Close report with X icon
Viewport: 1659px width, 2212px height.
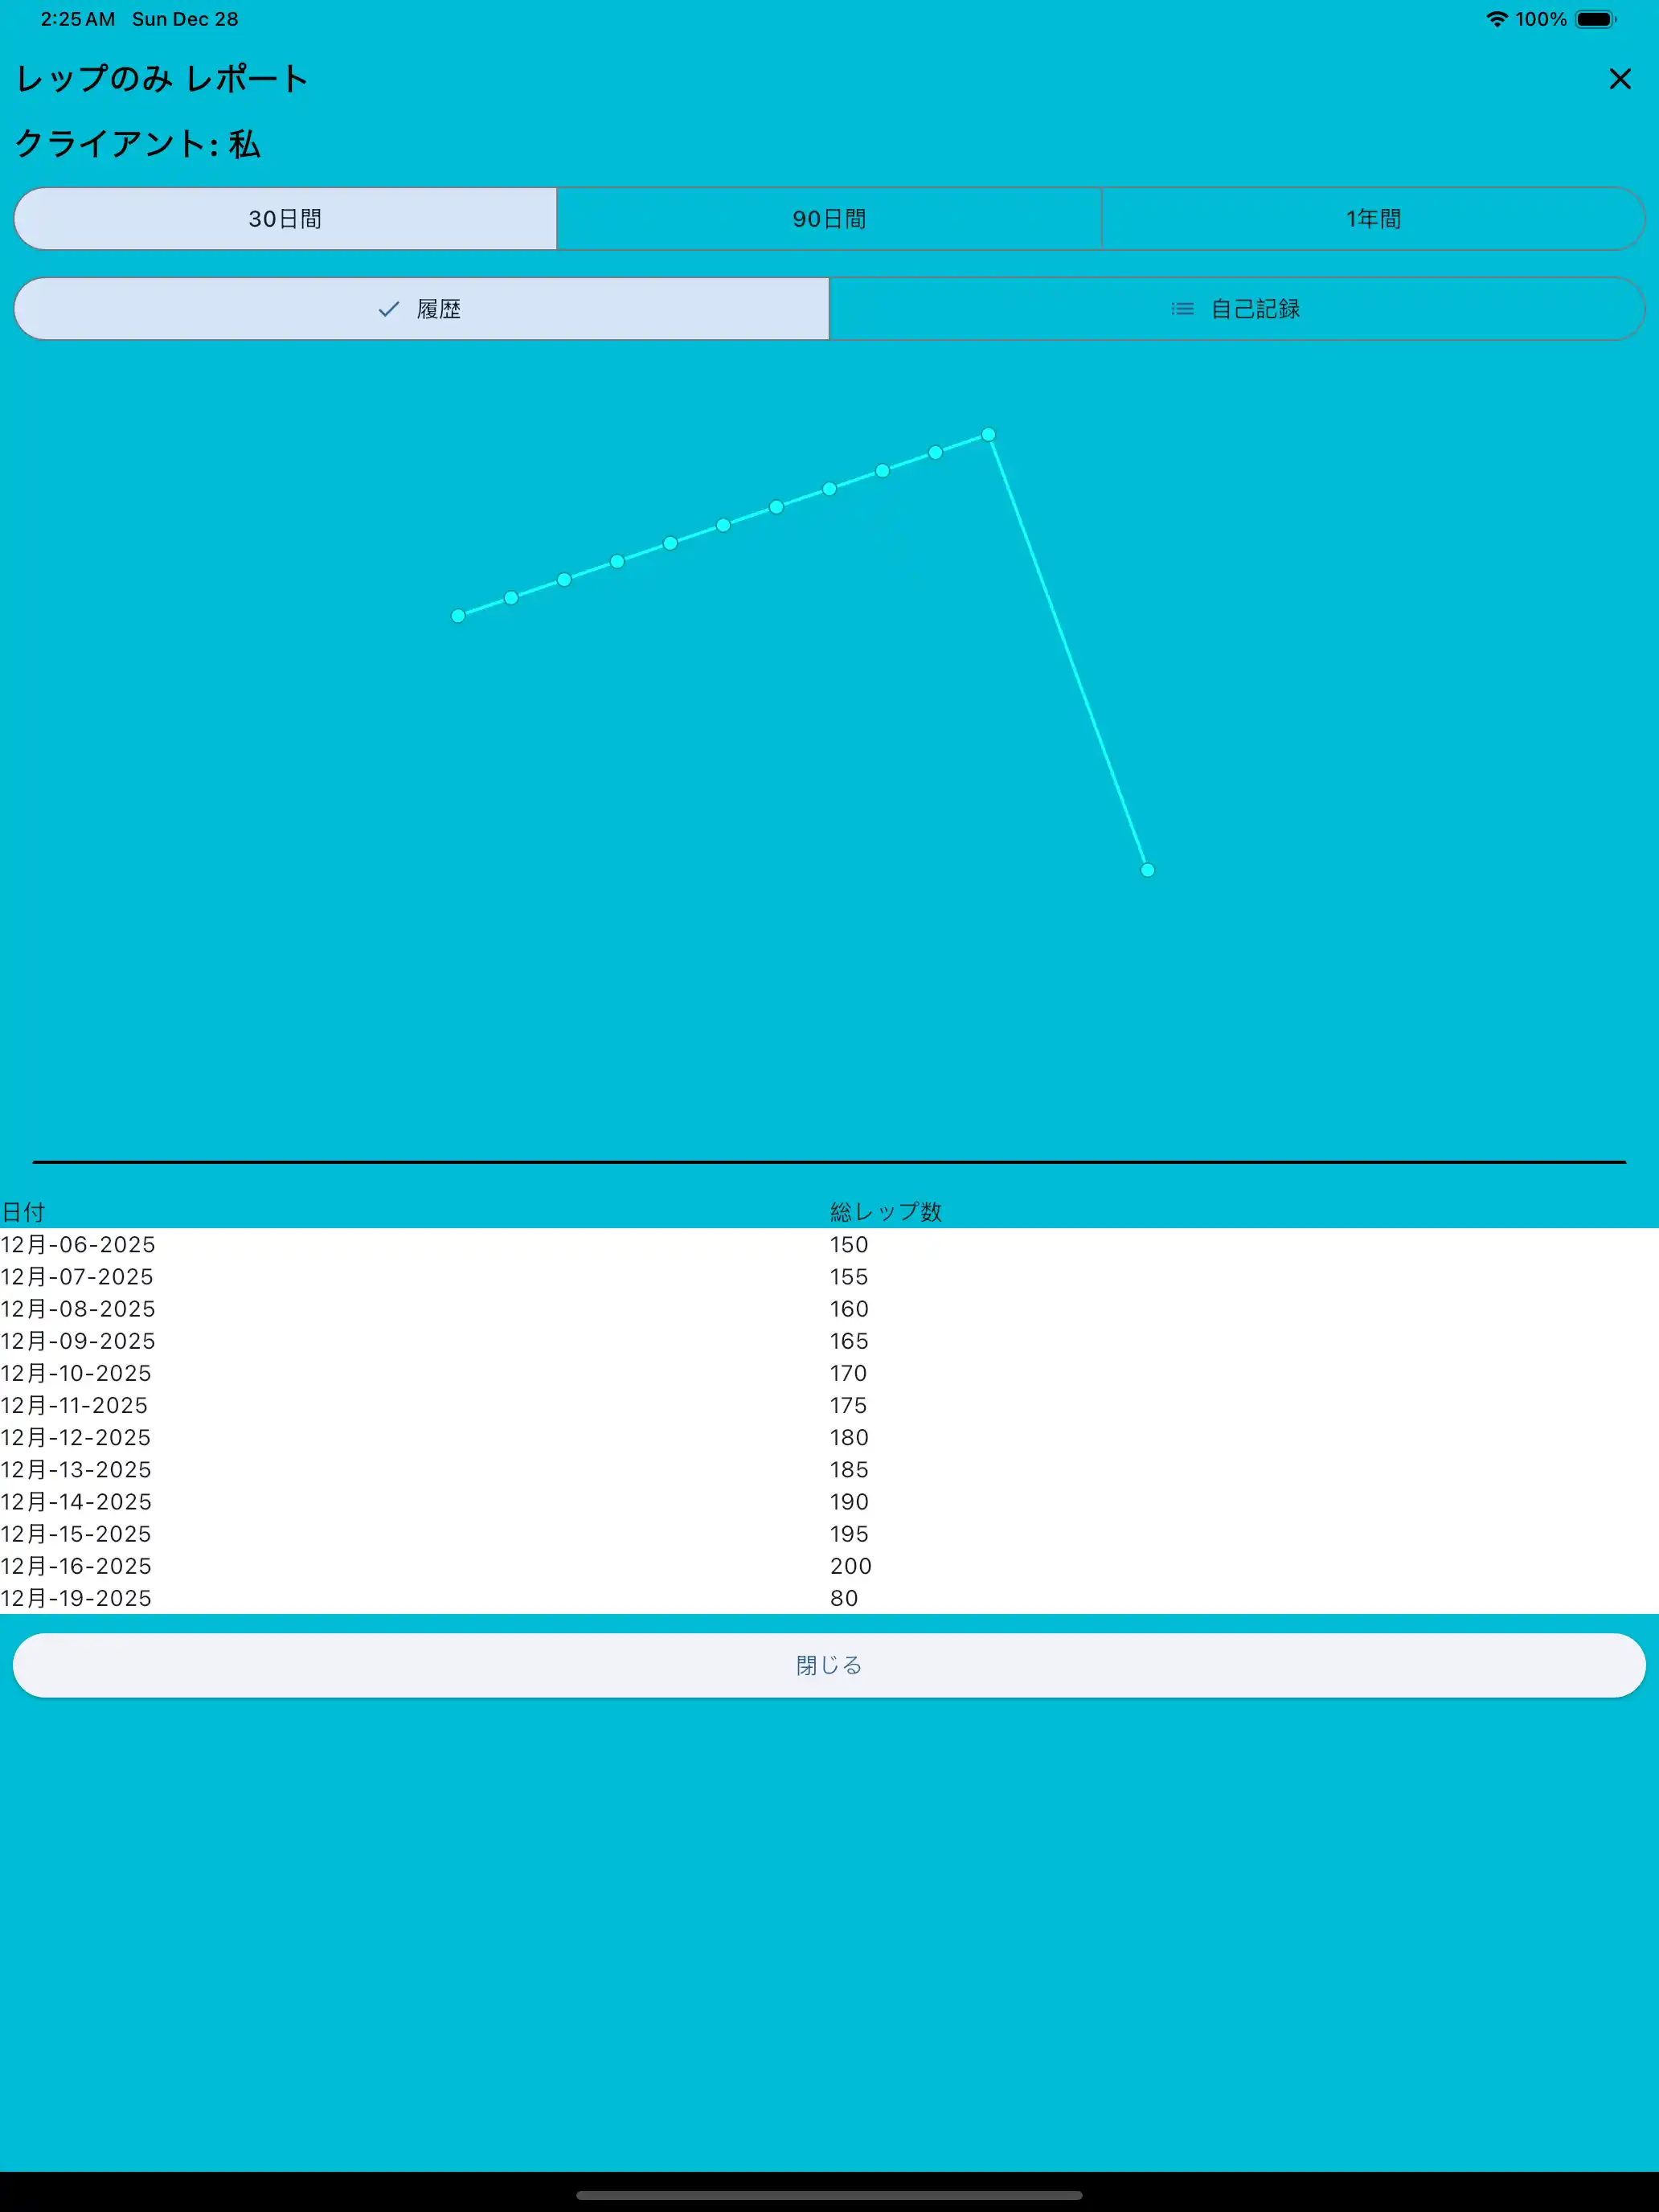point(1619,79)
